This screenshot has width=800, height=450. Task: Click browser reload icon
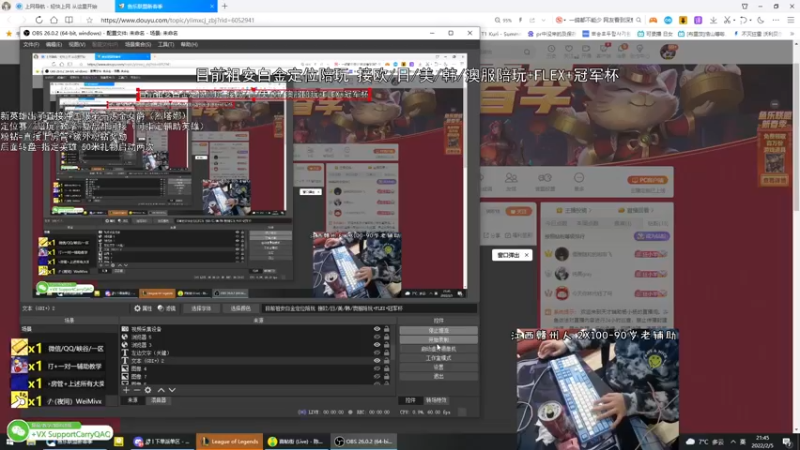click(39, 20)
